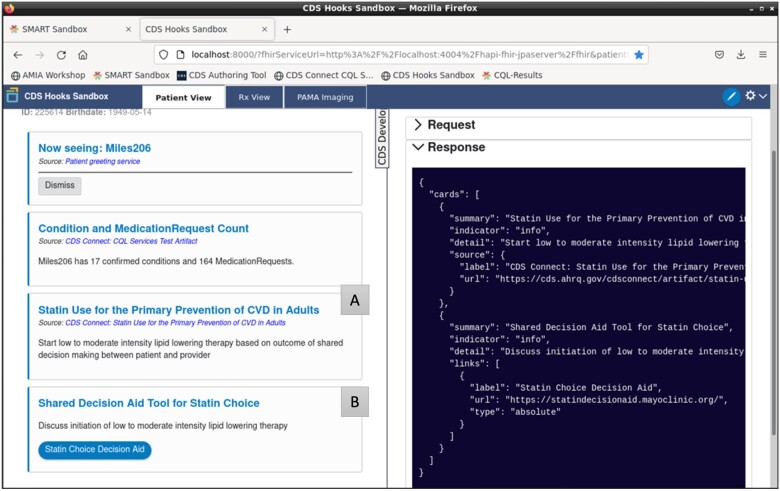The image size is (780, 491).
Task: Open the Statin Use source link
Action: point(176,323)
